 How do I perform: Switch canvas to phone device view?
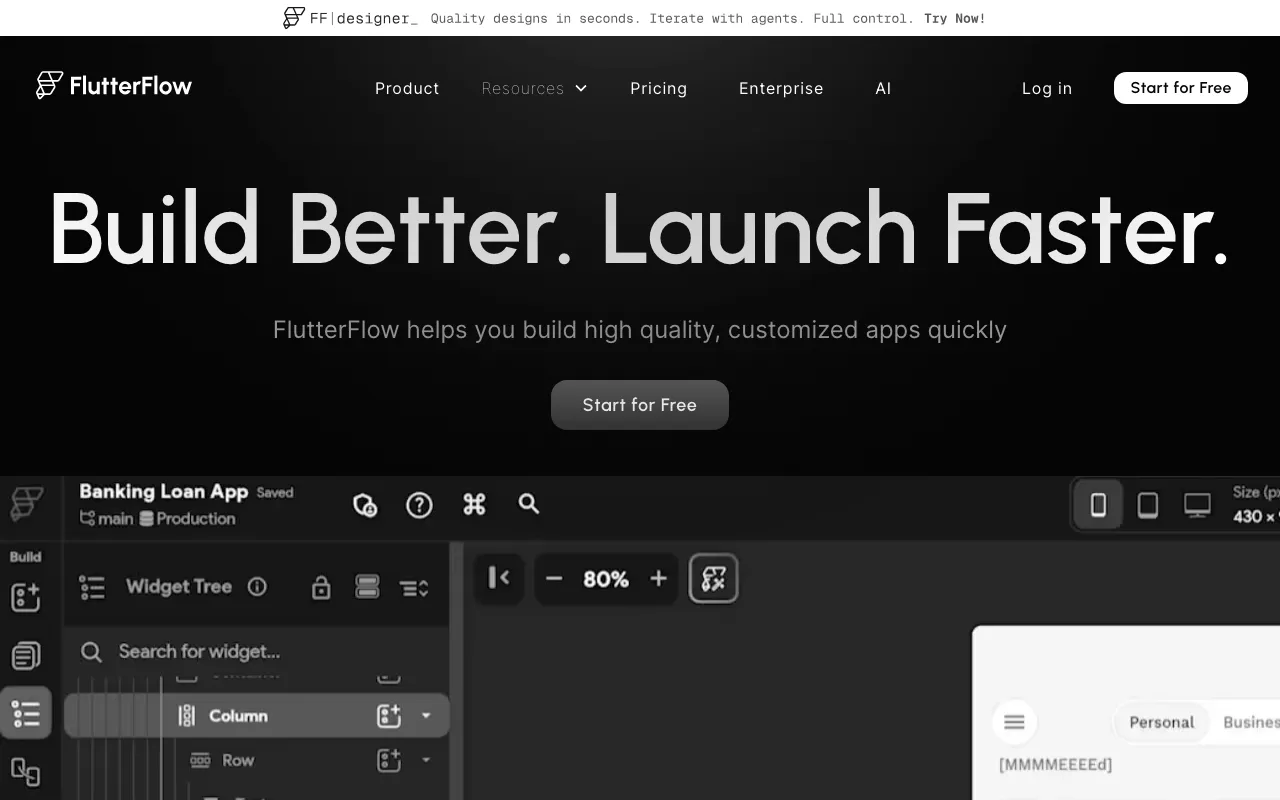[1098, 505]
